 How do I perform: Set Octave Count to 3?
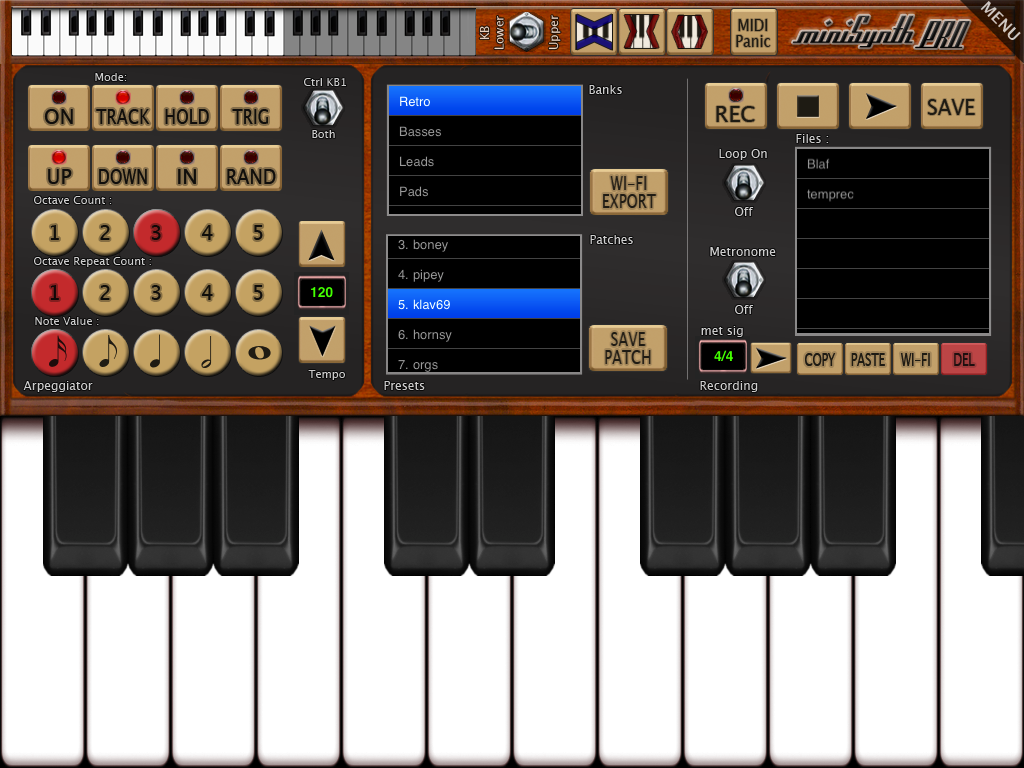point(157,232)
